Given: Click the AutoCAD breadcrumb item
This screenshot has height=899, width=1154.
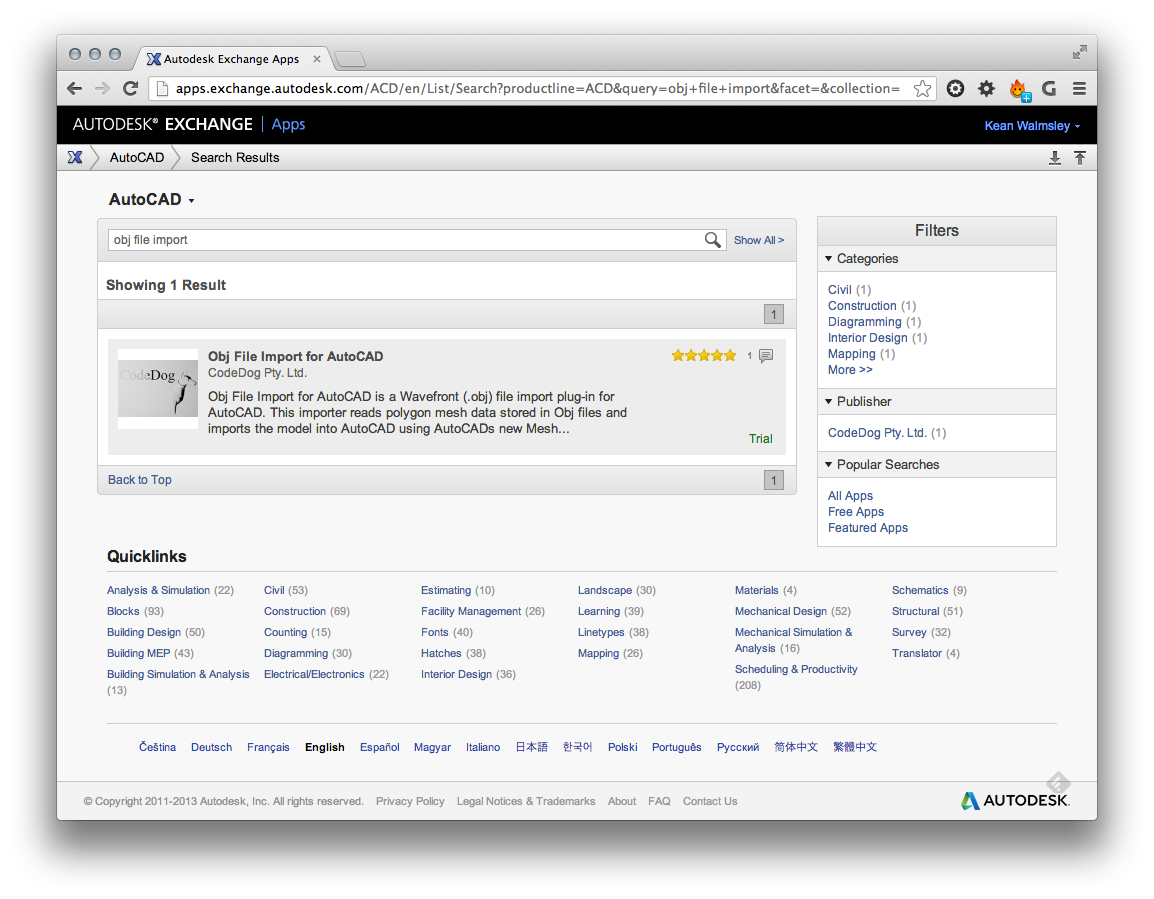Looking at the screenshot, I should [137, 158].
